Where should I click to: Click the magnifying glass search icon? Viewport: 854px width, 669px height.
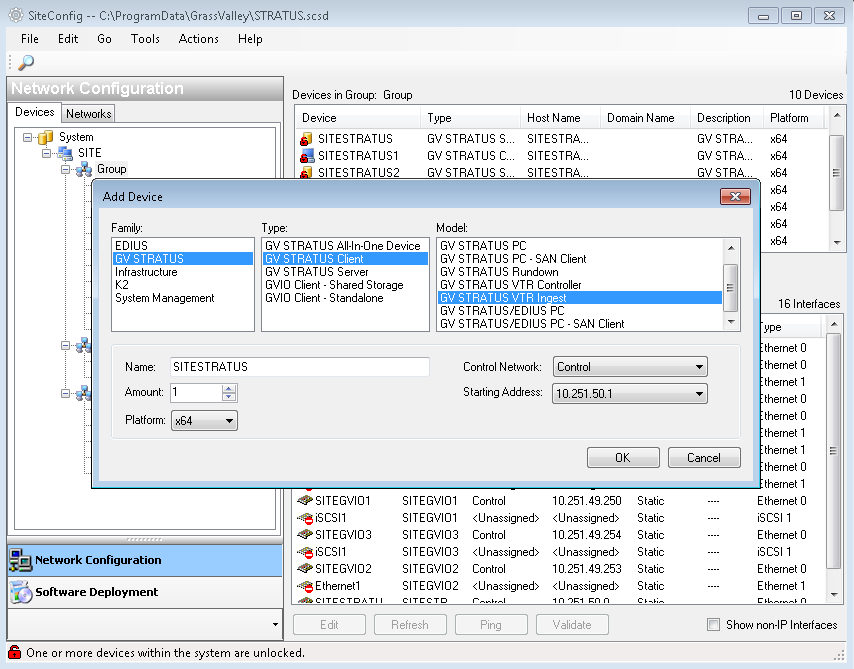point(26,63)
